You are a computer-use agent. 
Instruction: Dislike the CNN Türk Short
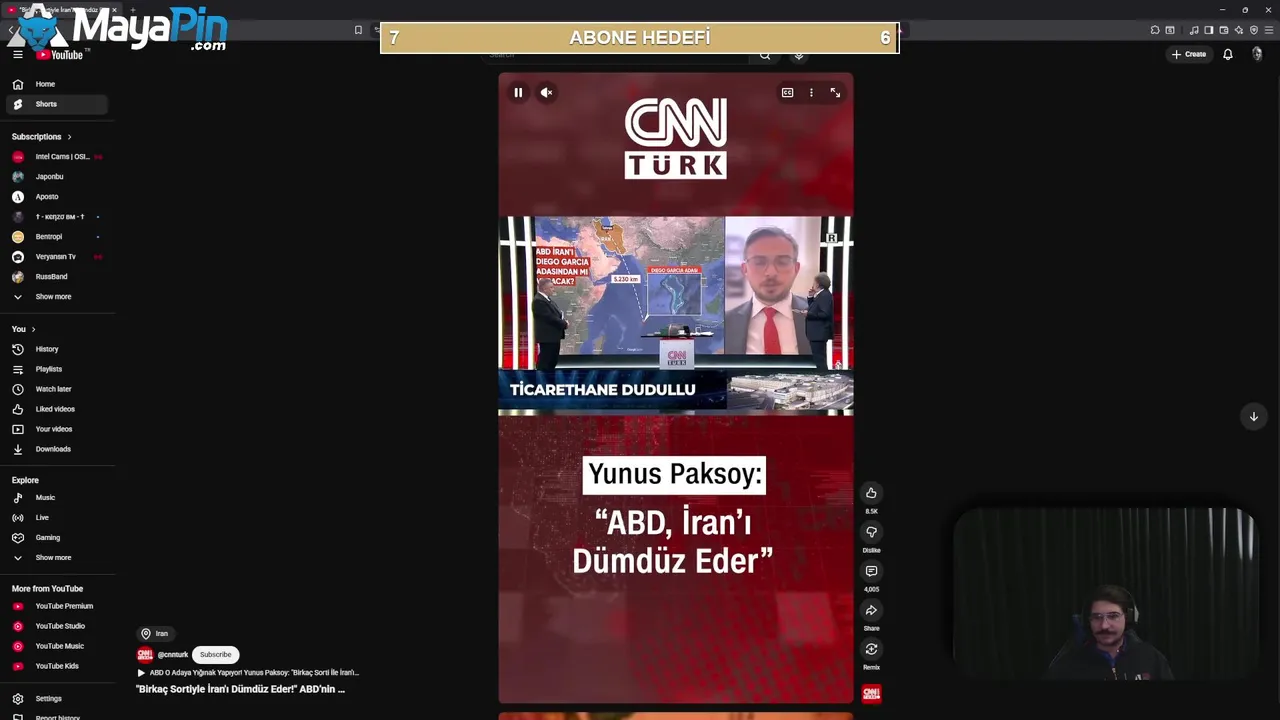tap(871, 532)
